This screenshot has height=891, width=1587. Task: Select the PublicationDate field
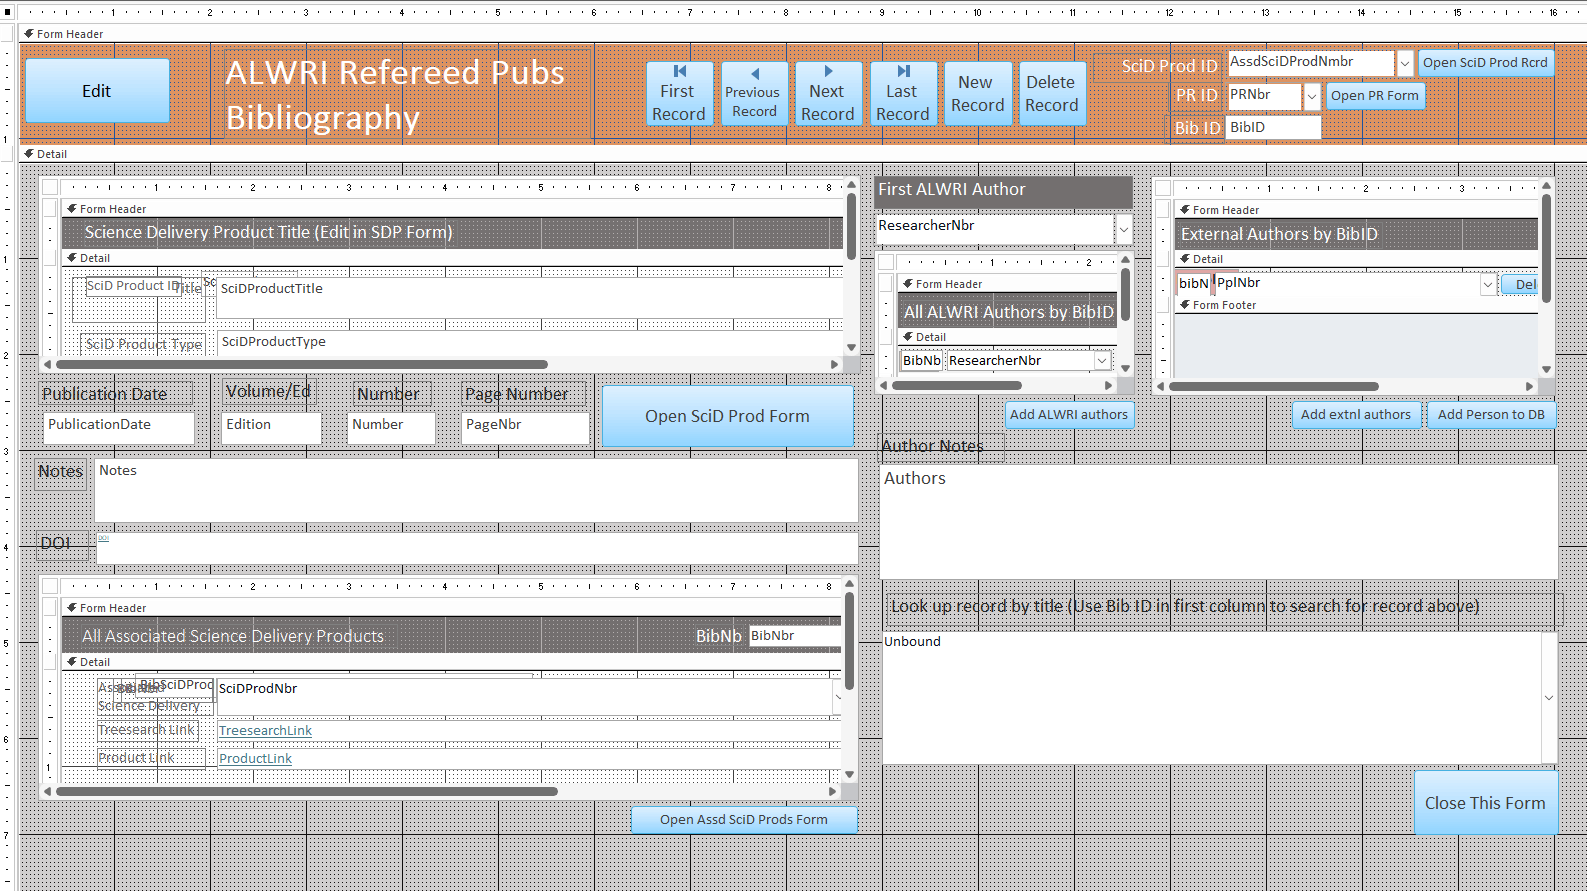click(x=119, y=428)
